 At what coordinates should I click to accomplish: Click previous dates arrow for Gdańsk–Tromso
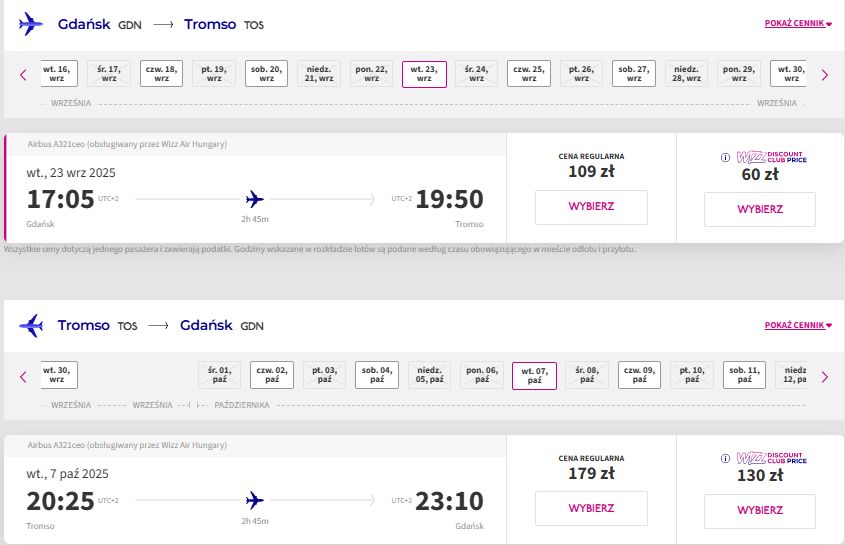[23, 75]
